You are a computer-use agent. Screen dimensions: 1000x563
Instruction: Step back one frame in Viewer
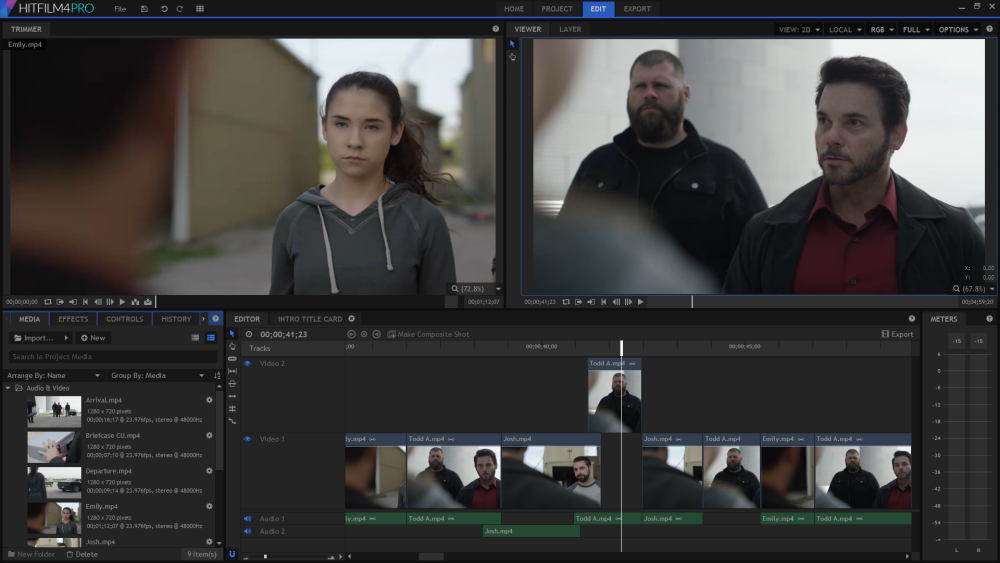[616, 302]
